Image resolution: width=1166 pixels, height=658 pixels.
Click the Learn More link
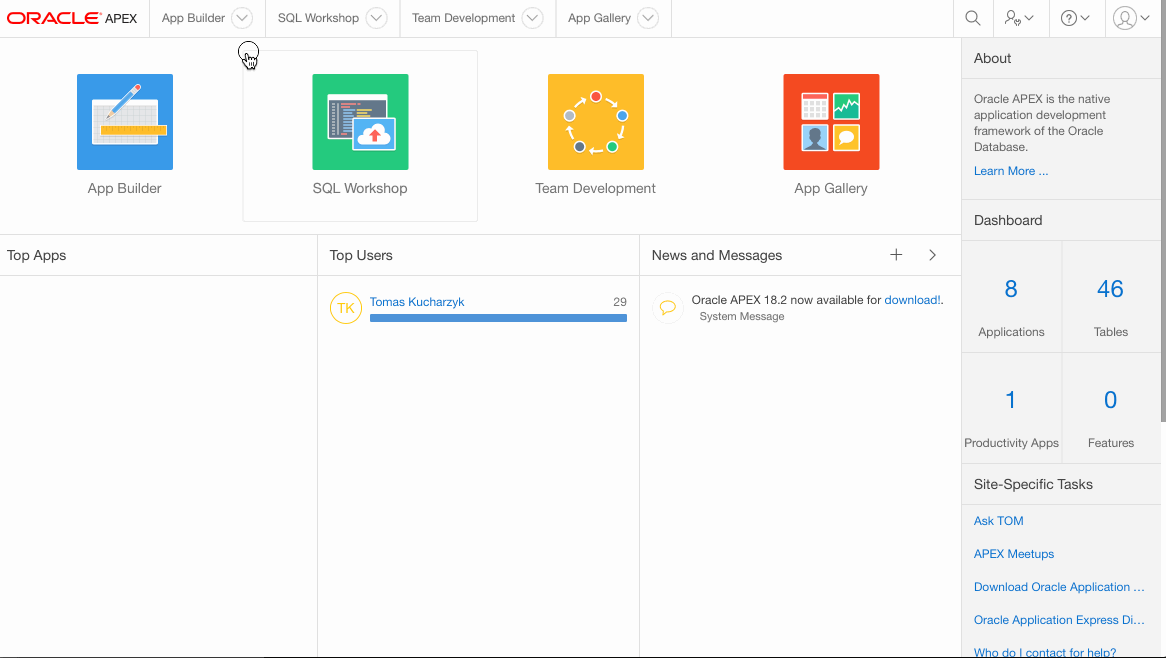[1011, 171]
